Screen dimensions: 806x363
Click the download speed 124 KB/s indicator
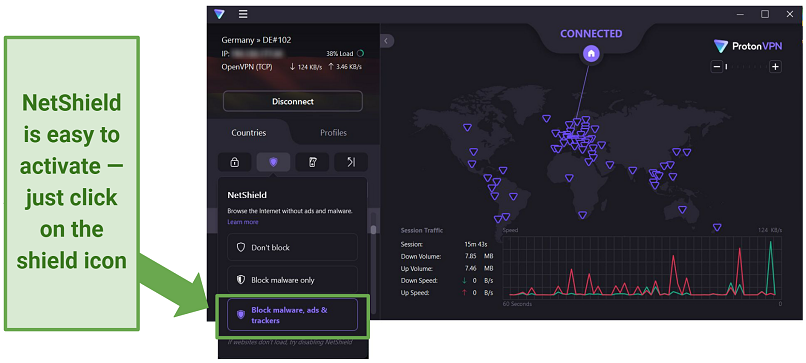[x=306, y=67]
